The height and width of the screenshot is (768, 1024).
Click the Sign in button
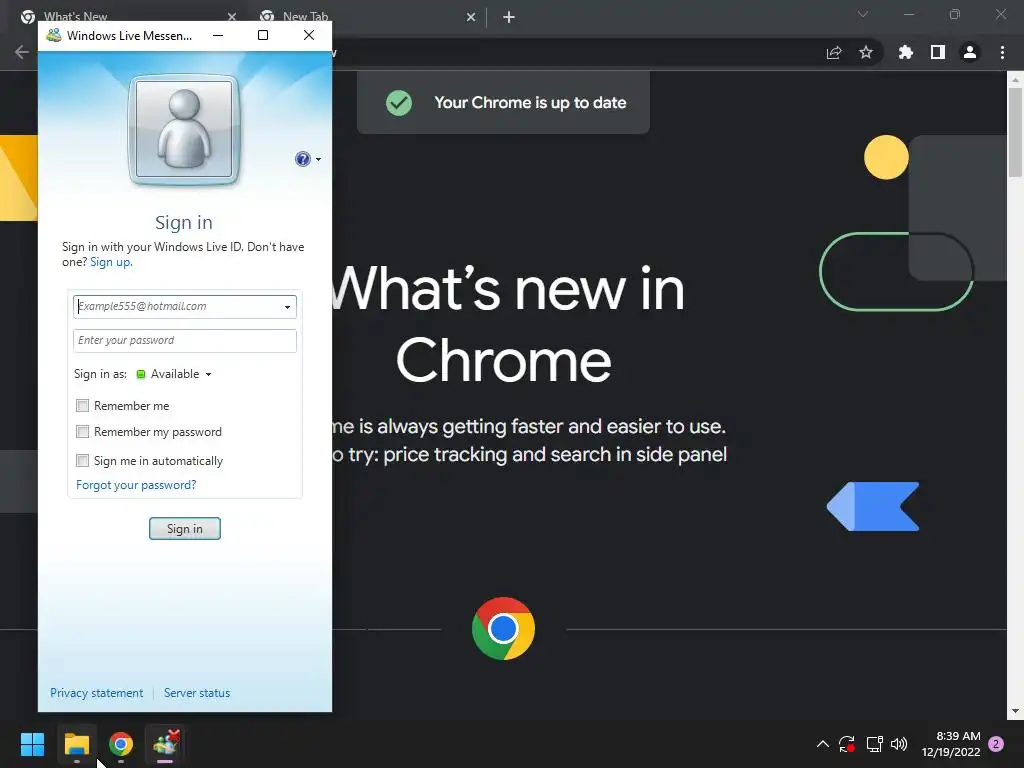coord(185,528)
